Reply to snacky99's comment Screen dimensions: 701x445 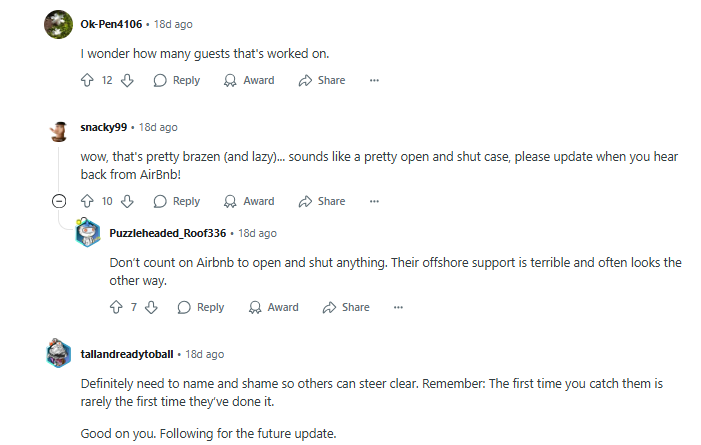(x=177, y=201)
